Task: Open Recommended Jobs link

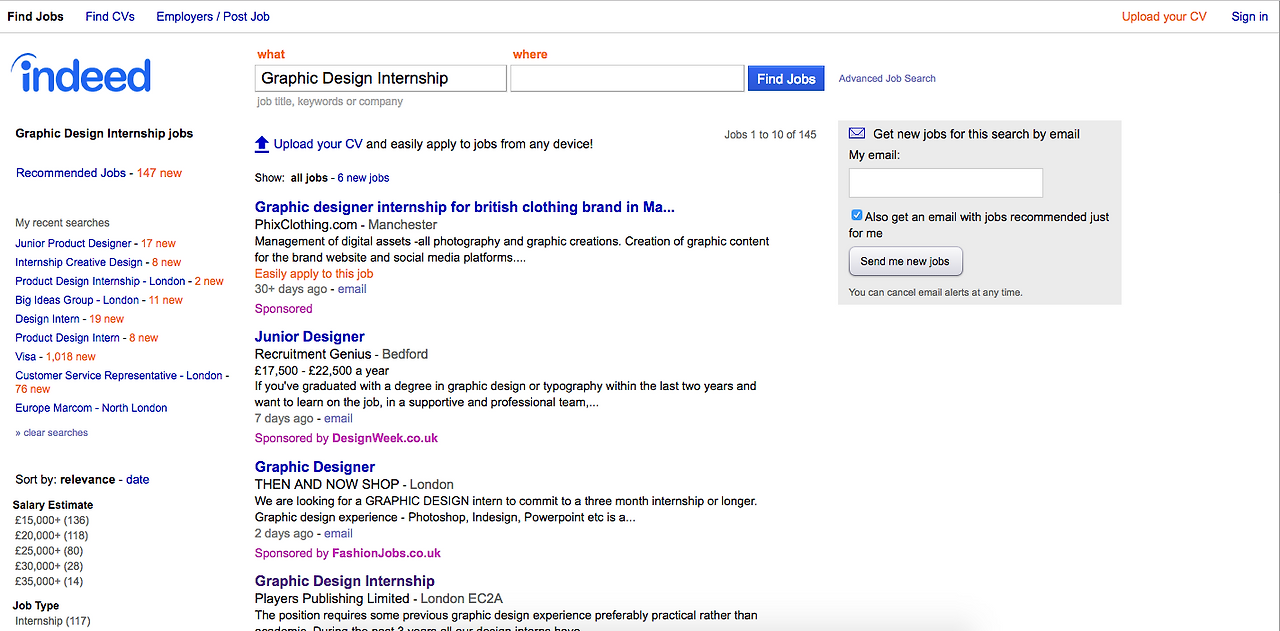Action: click(71, 173)
